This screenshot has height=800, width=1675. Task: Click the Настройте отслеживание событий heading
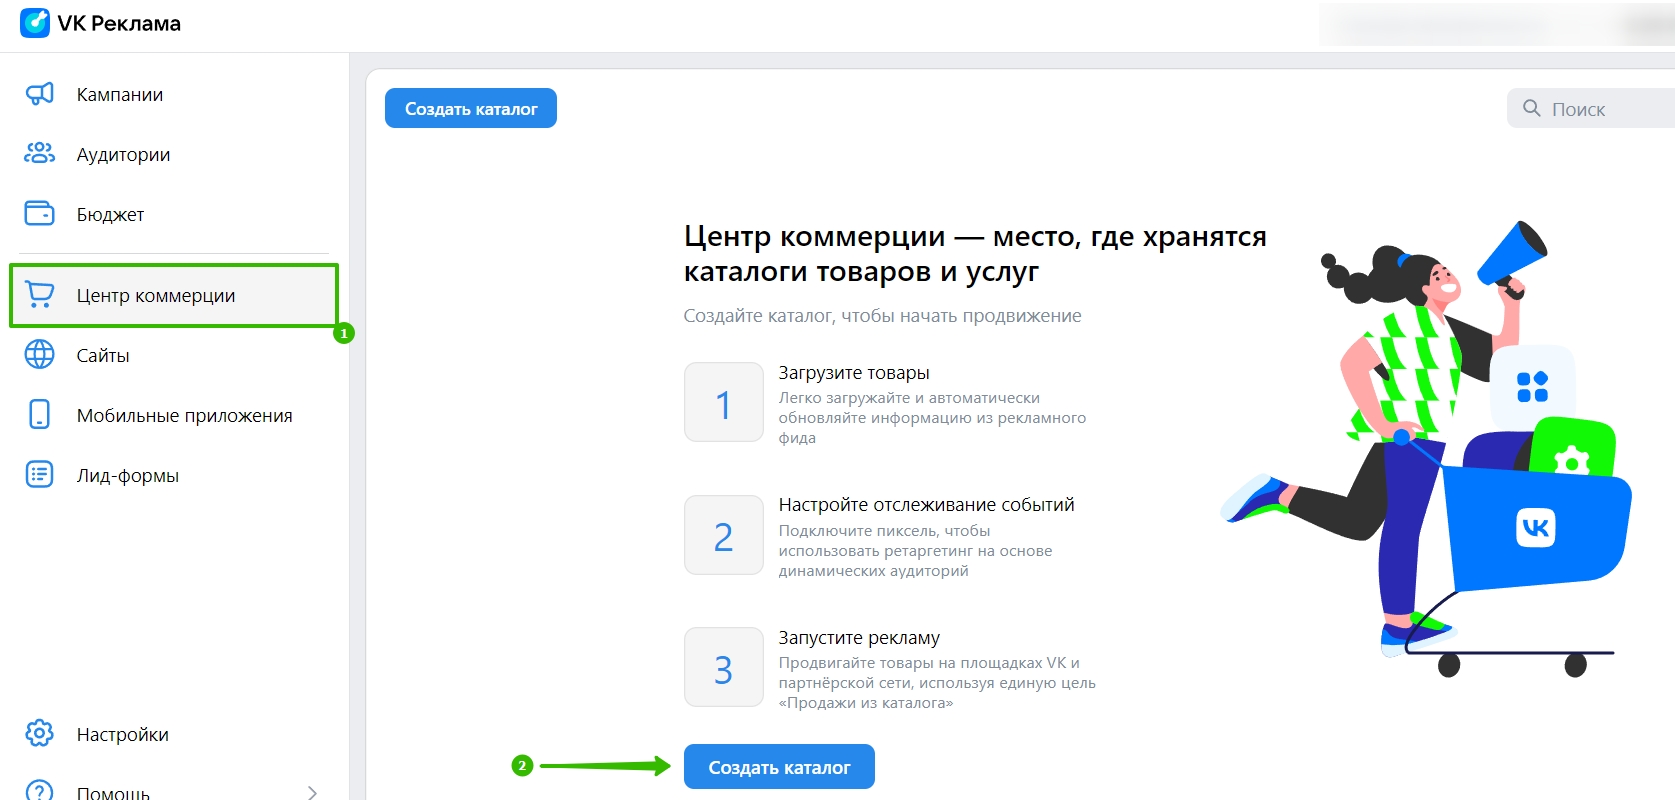click(x=927, y=505)
